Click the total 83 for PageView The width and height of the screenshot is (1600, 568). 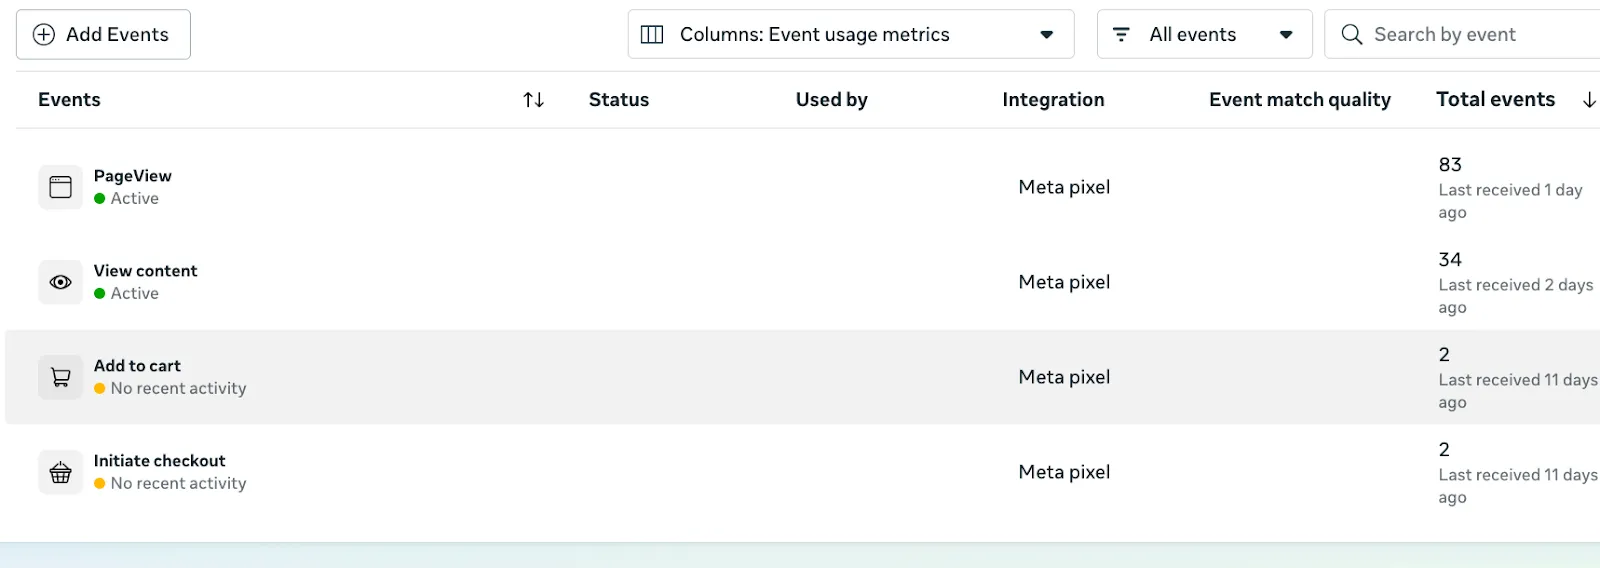point(1450,164)
